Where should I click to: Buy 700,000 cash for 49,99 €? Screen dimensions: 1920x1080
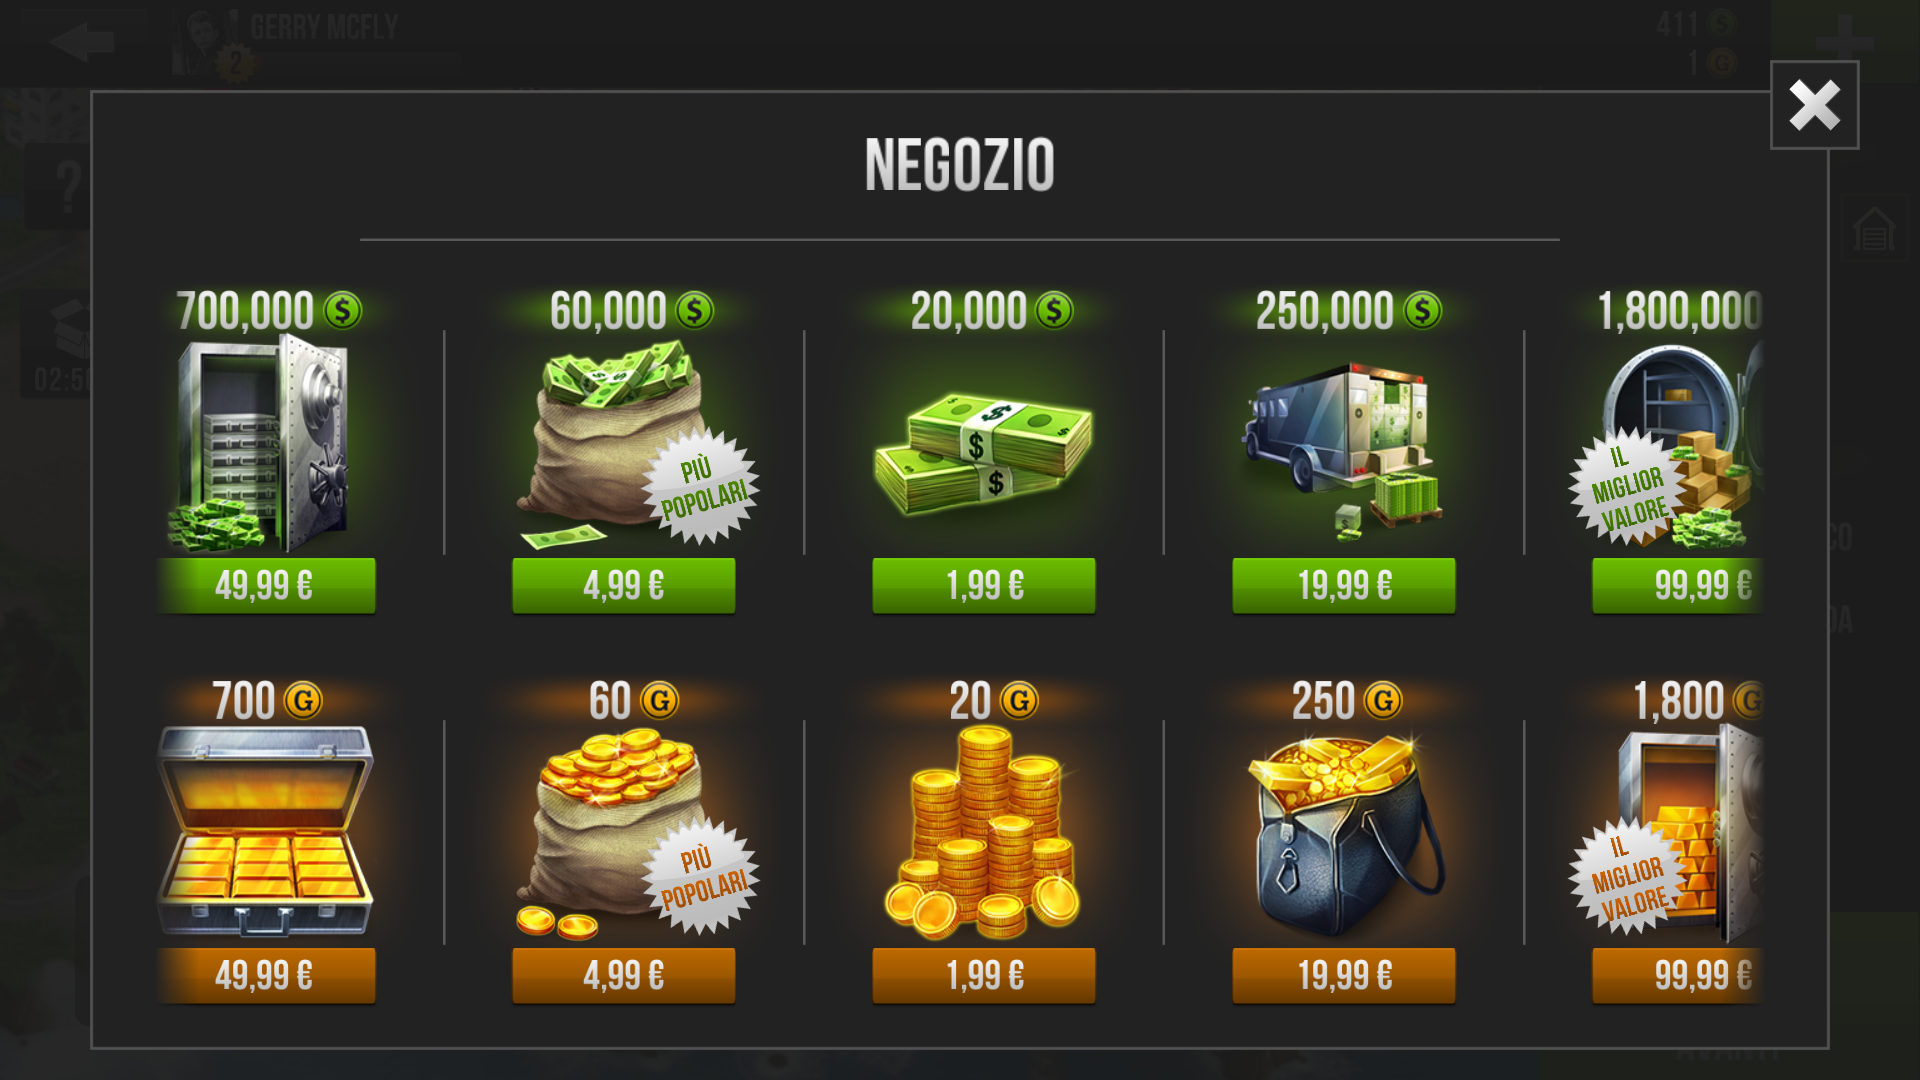tap(265, 586)
